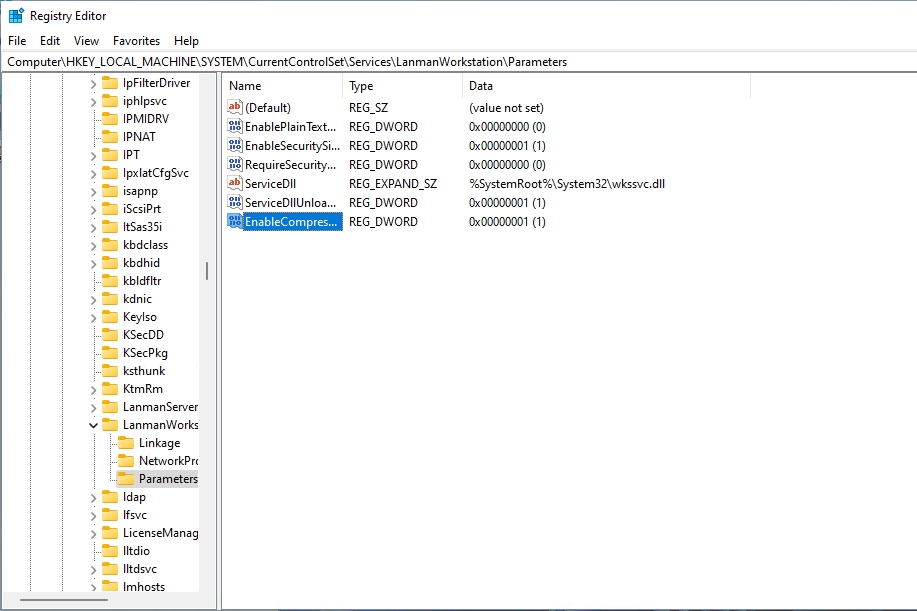Screen dimensions: 917x611
Task: Select the ServiceDllUnload value entry
Action: (290, 203)
